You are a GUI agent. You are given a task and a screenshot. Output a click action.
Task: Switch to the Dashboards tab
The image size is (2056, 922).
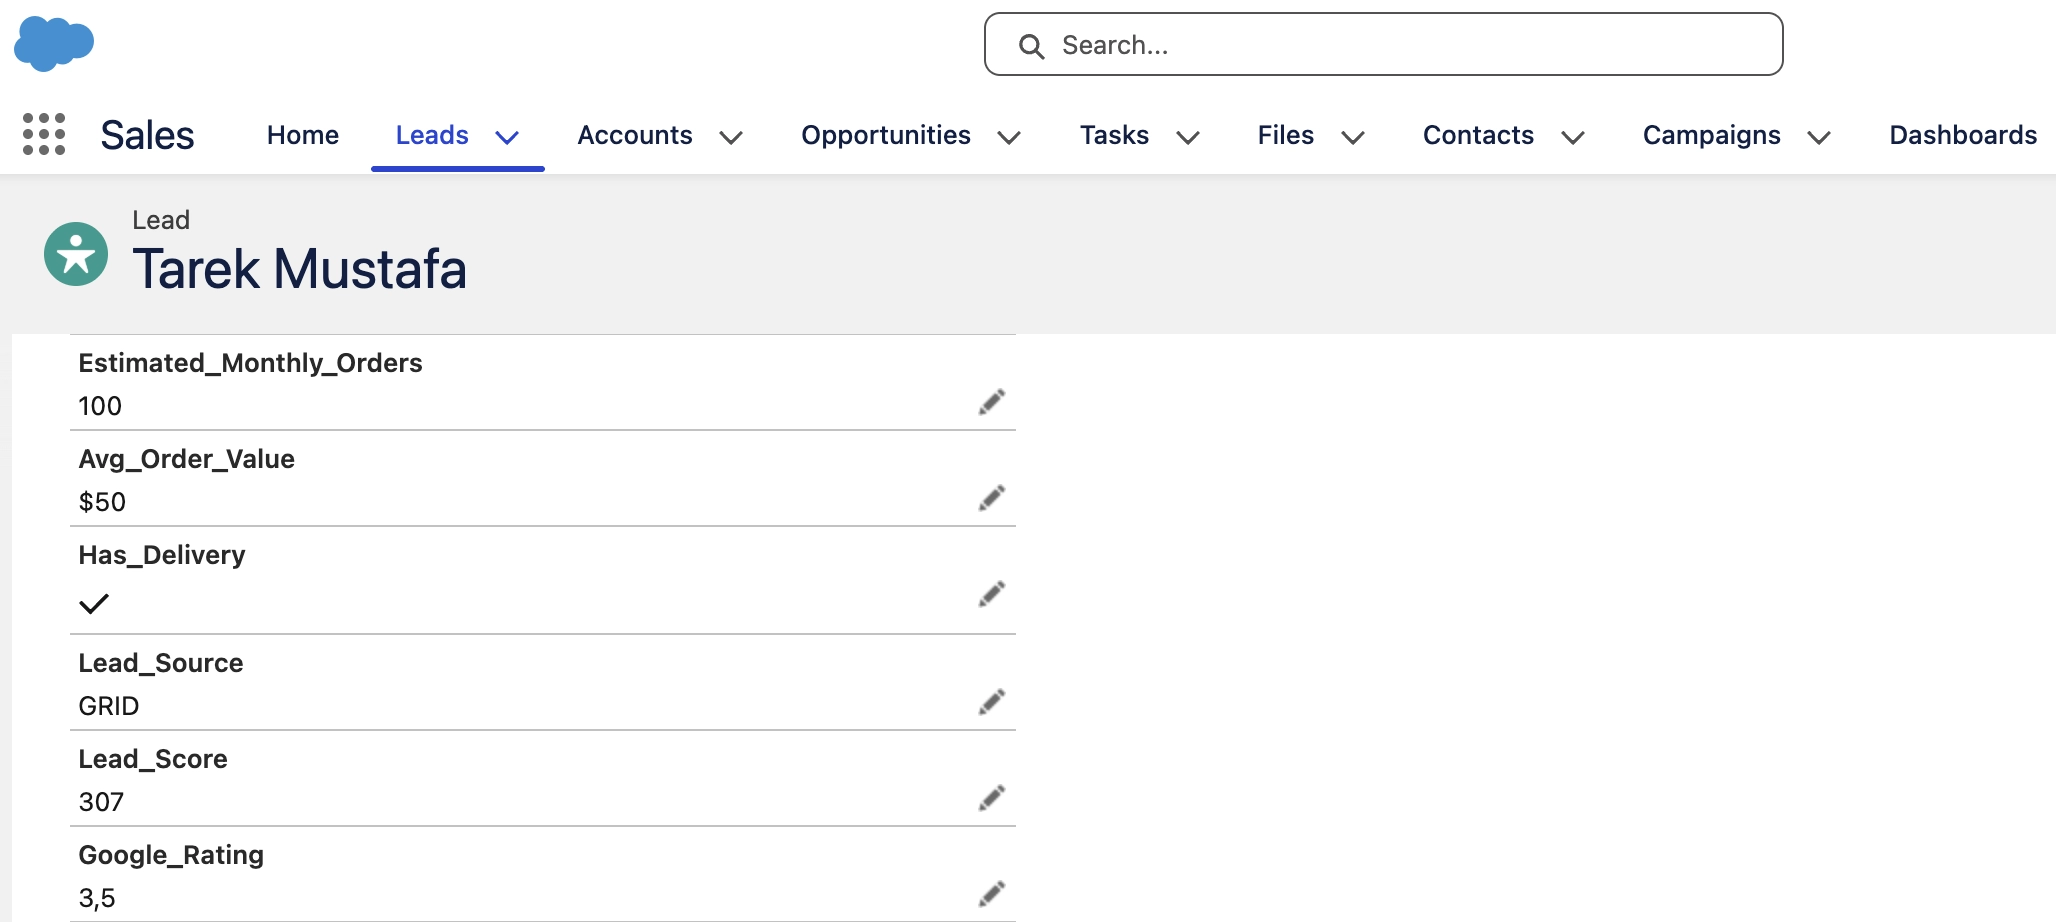coord(1962,135)
